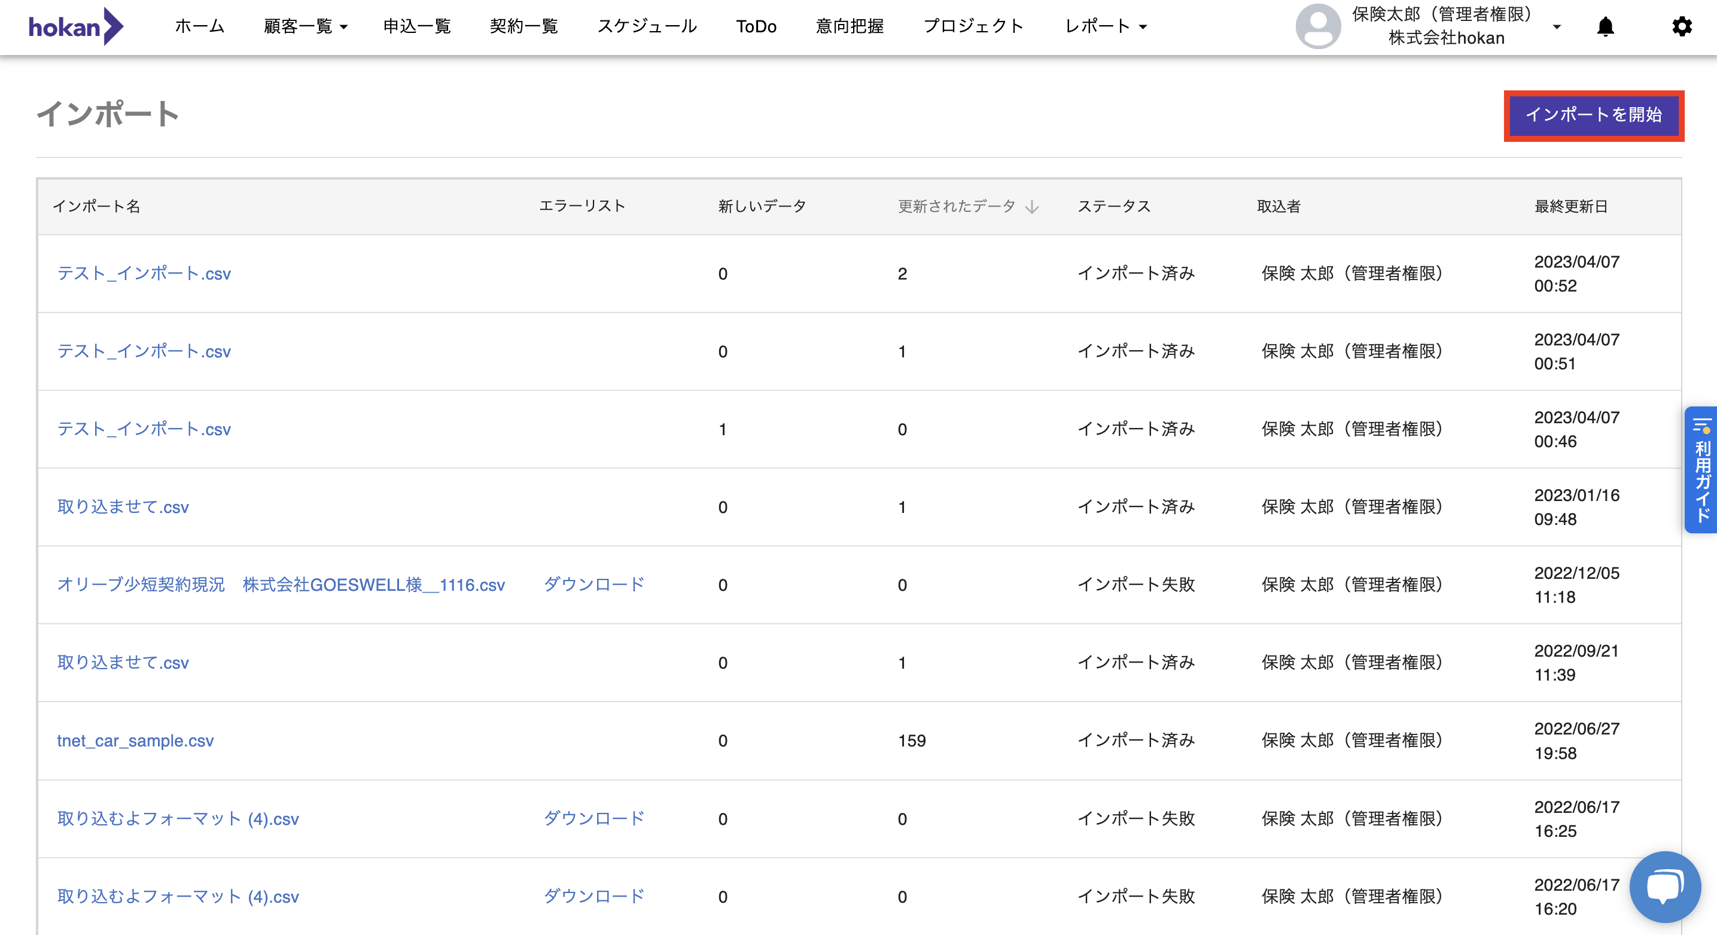Open the オリーブ少短契約現況 csv import

tap(280, 585)
